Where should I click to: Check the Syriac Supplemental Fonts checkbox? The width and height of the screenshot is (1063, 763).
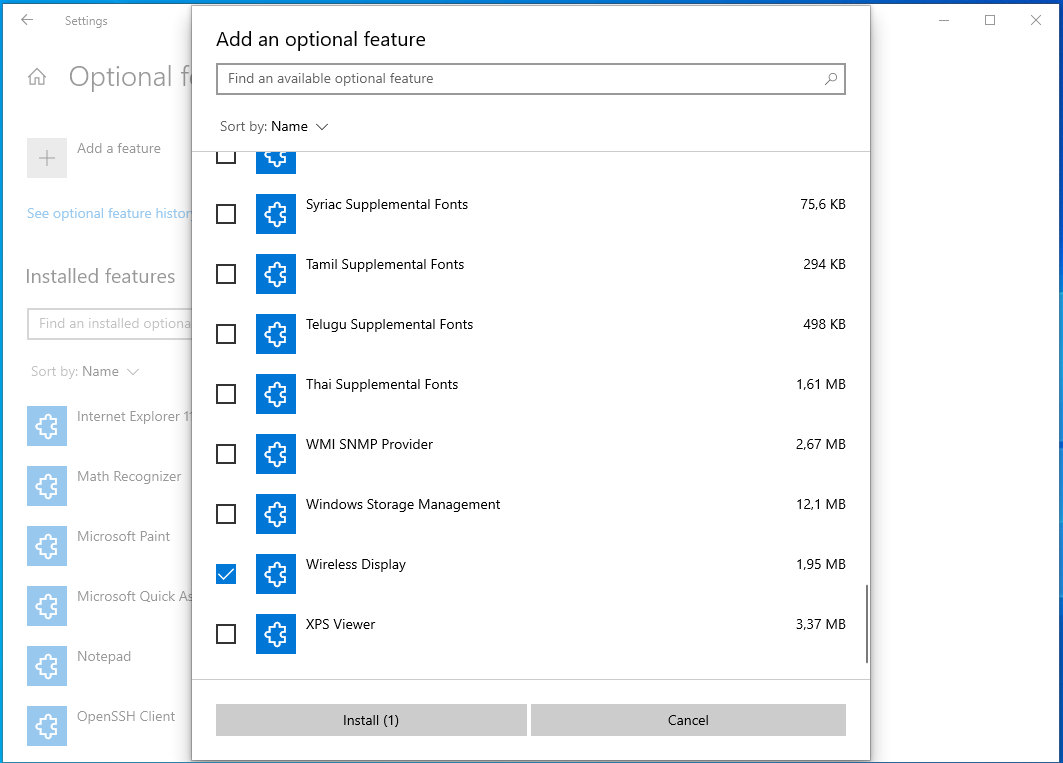coord(226,214)
